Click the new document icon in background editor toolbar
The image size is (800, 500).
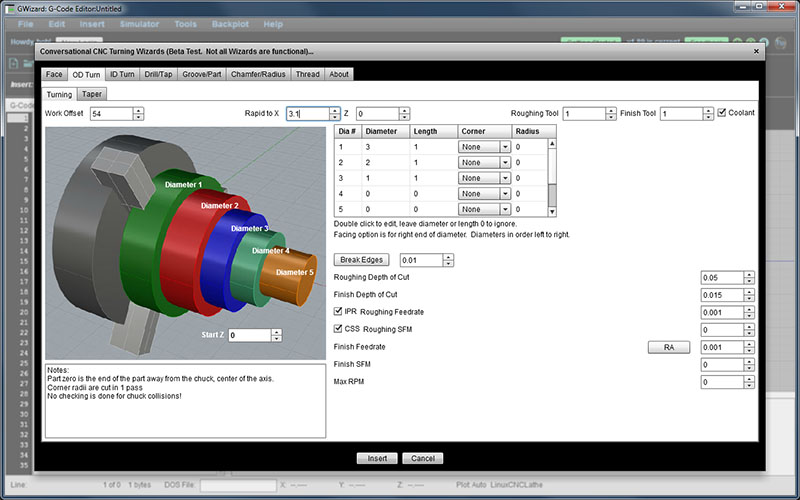[14, 63]
